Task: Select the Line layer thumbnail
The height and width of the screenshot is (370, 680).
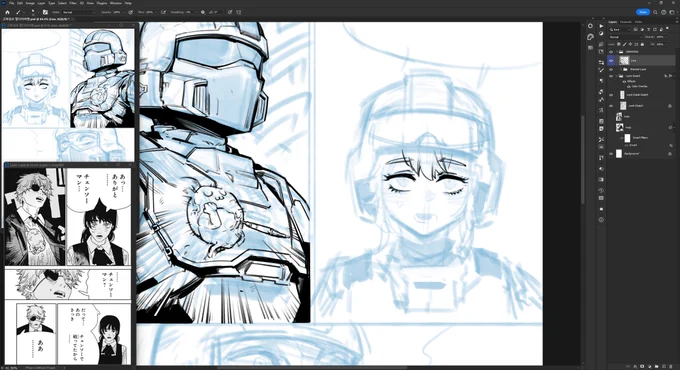Action: [624, 60]
